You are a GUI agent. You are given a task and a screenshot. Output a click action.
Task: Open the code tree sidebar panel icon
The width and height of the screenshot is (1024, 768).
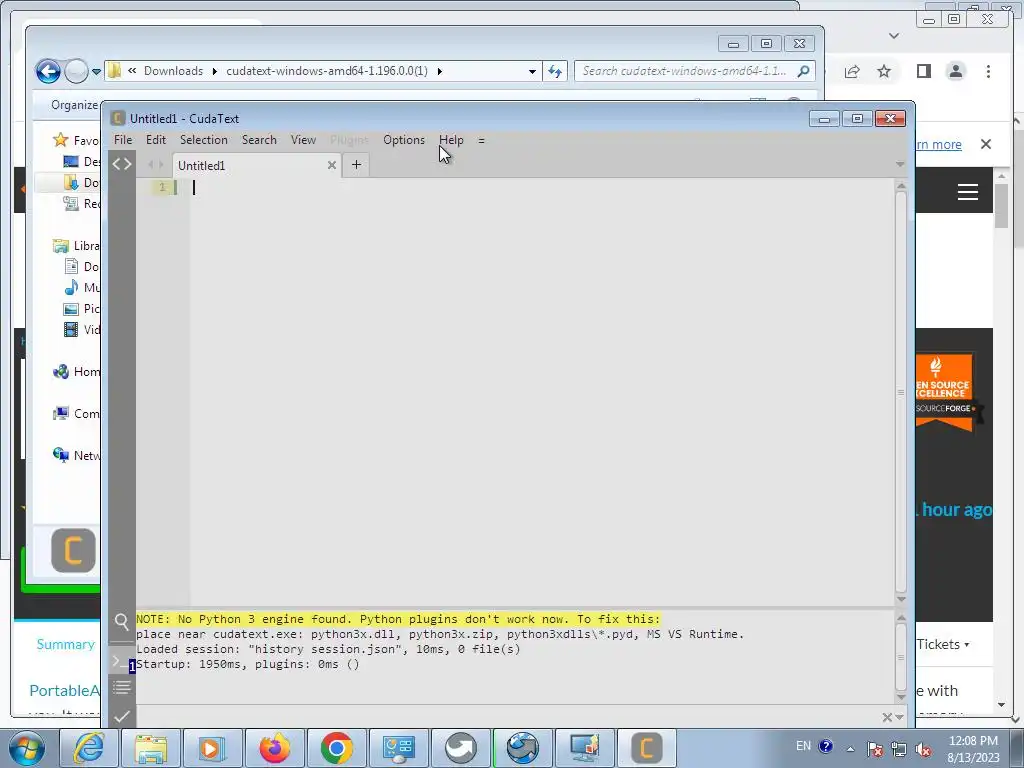121,164
